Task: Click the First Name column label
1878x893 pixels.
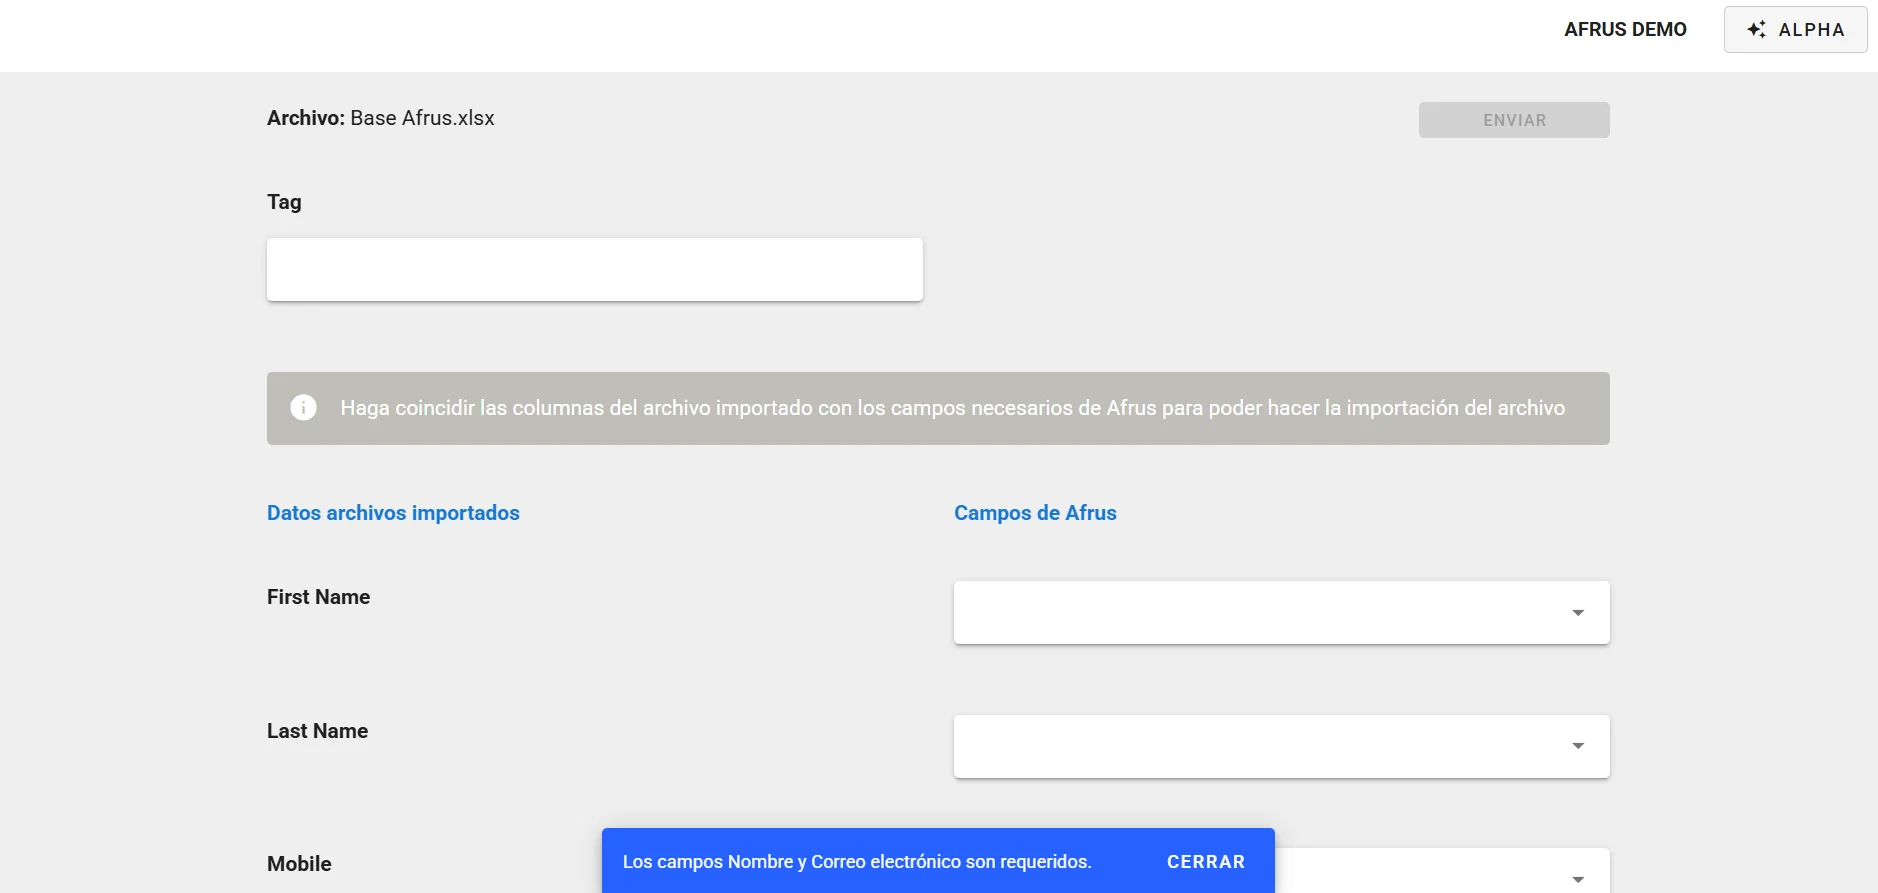Action: pos(318,597)
